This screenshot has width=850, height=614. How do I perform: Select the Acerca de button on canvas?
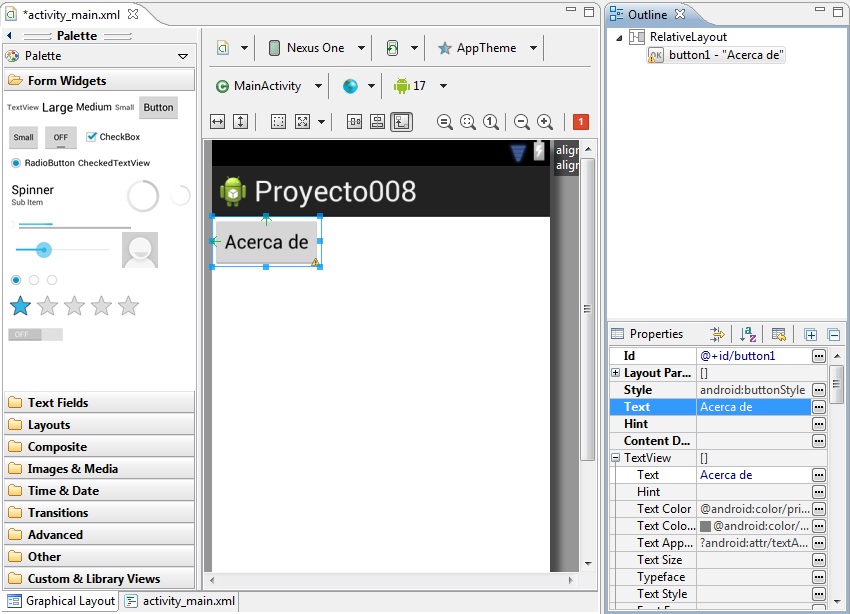click(x=266, y=242)
